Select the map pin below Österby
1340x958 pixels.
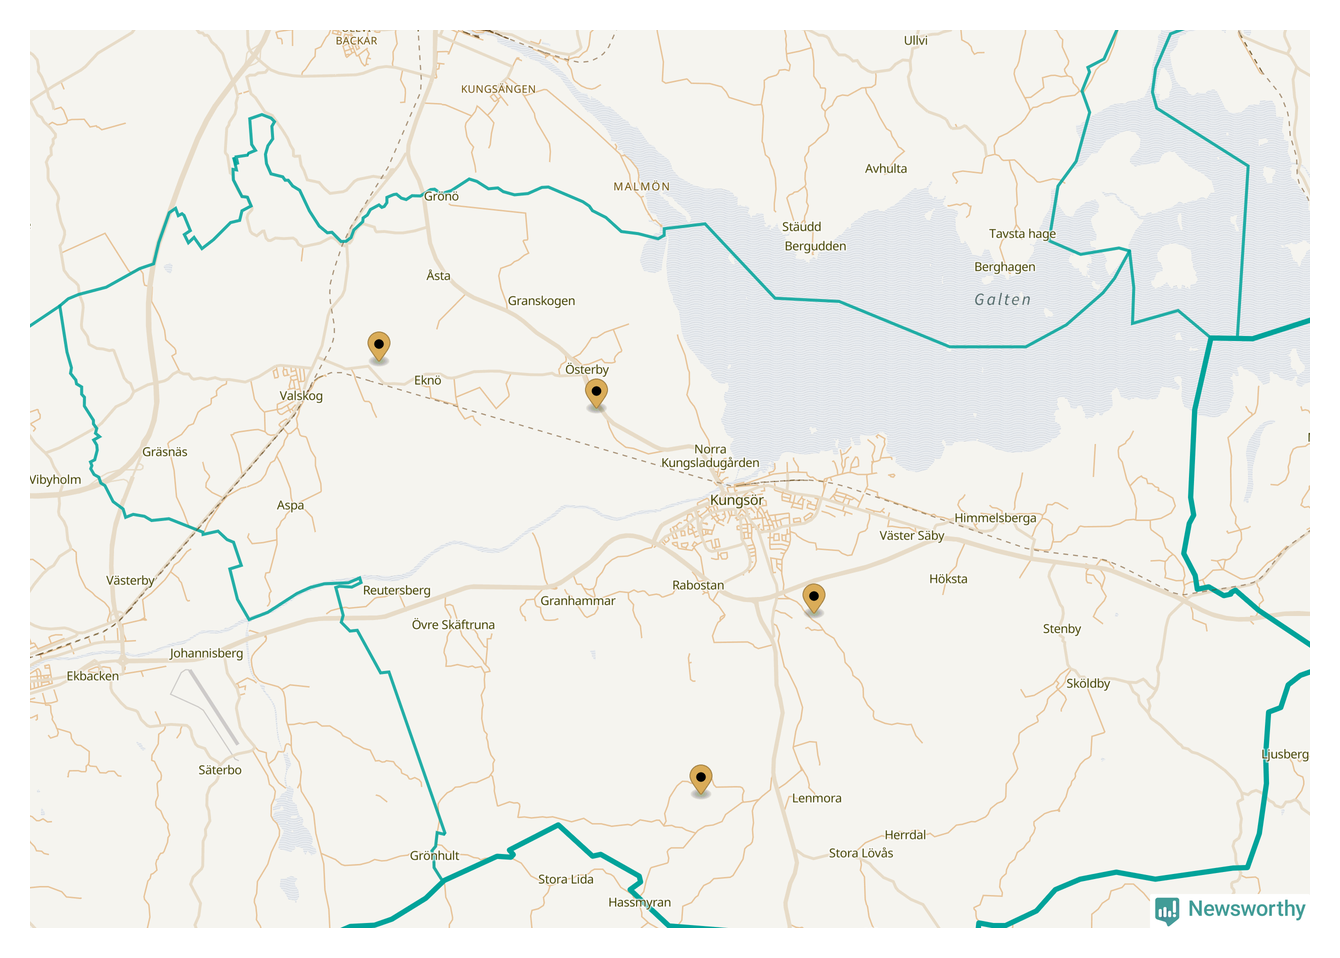pyautogui.click(x=596, y=392)
